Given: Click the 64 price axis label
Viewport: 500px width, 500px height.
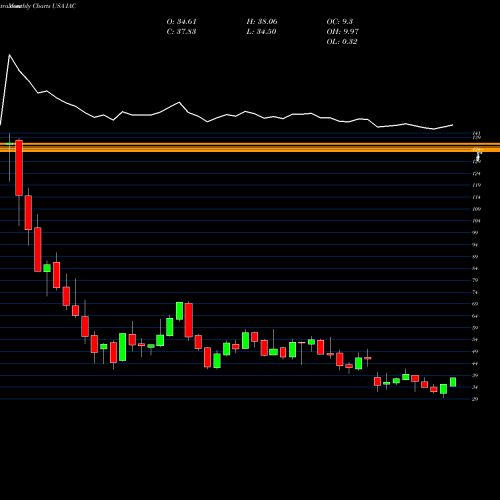Looking at the screenshot, I should pyautogui.click(x=475, y=316).
